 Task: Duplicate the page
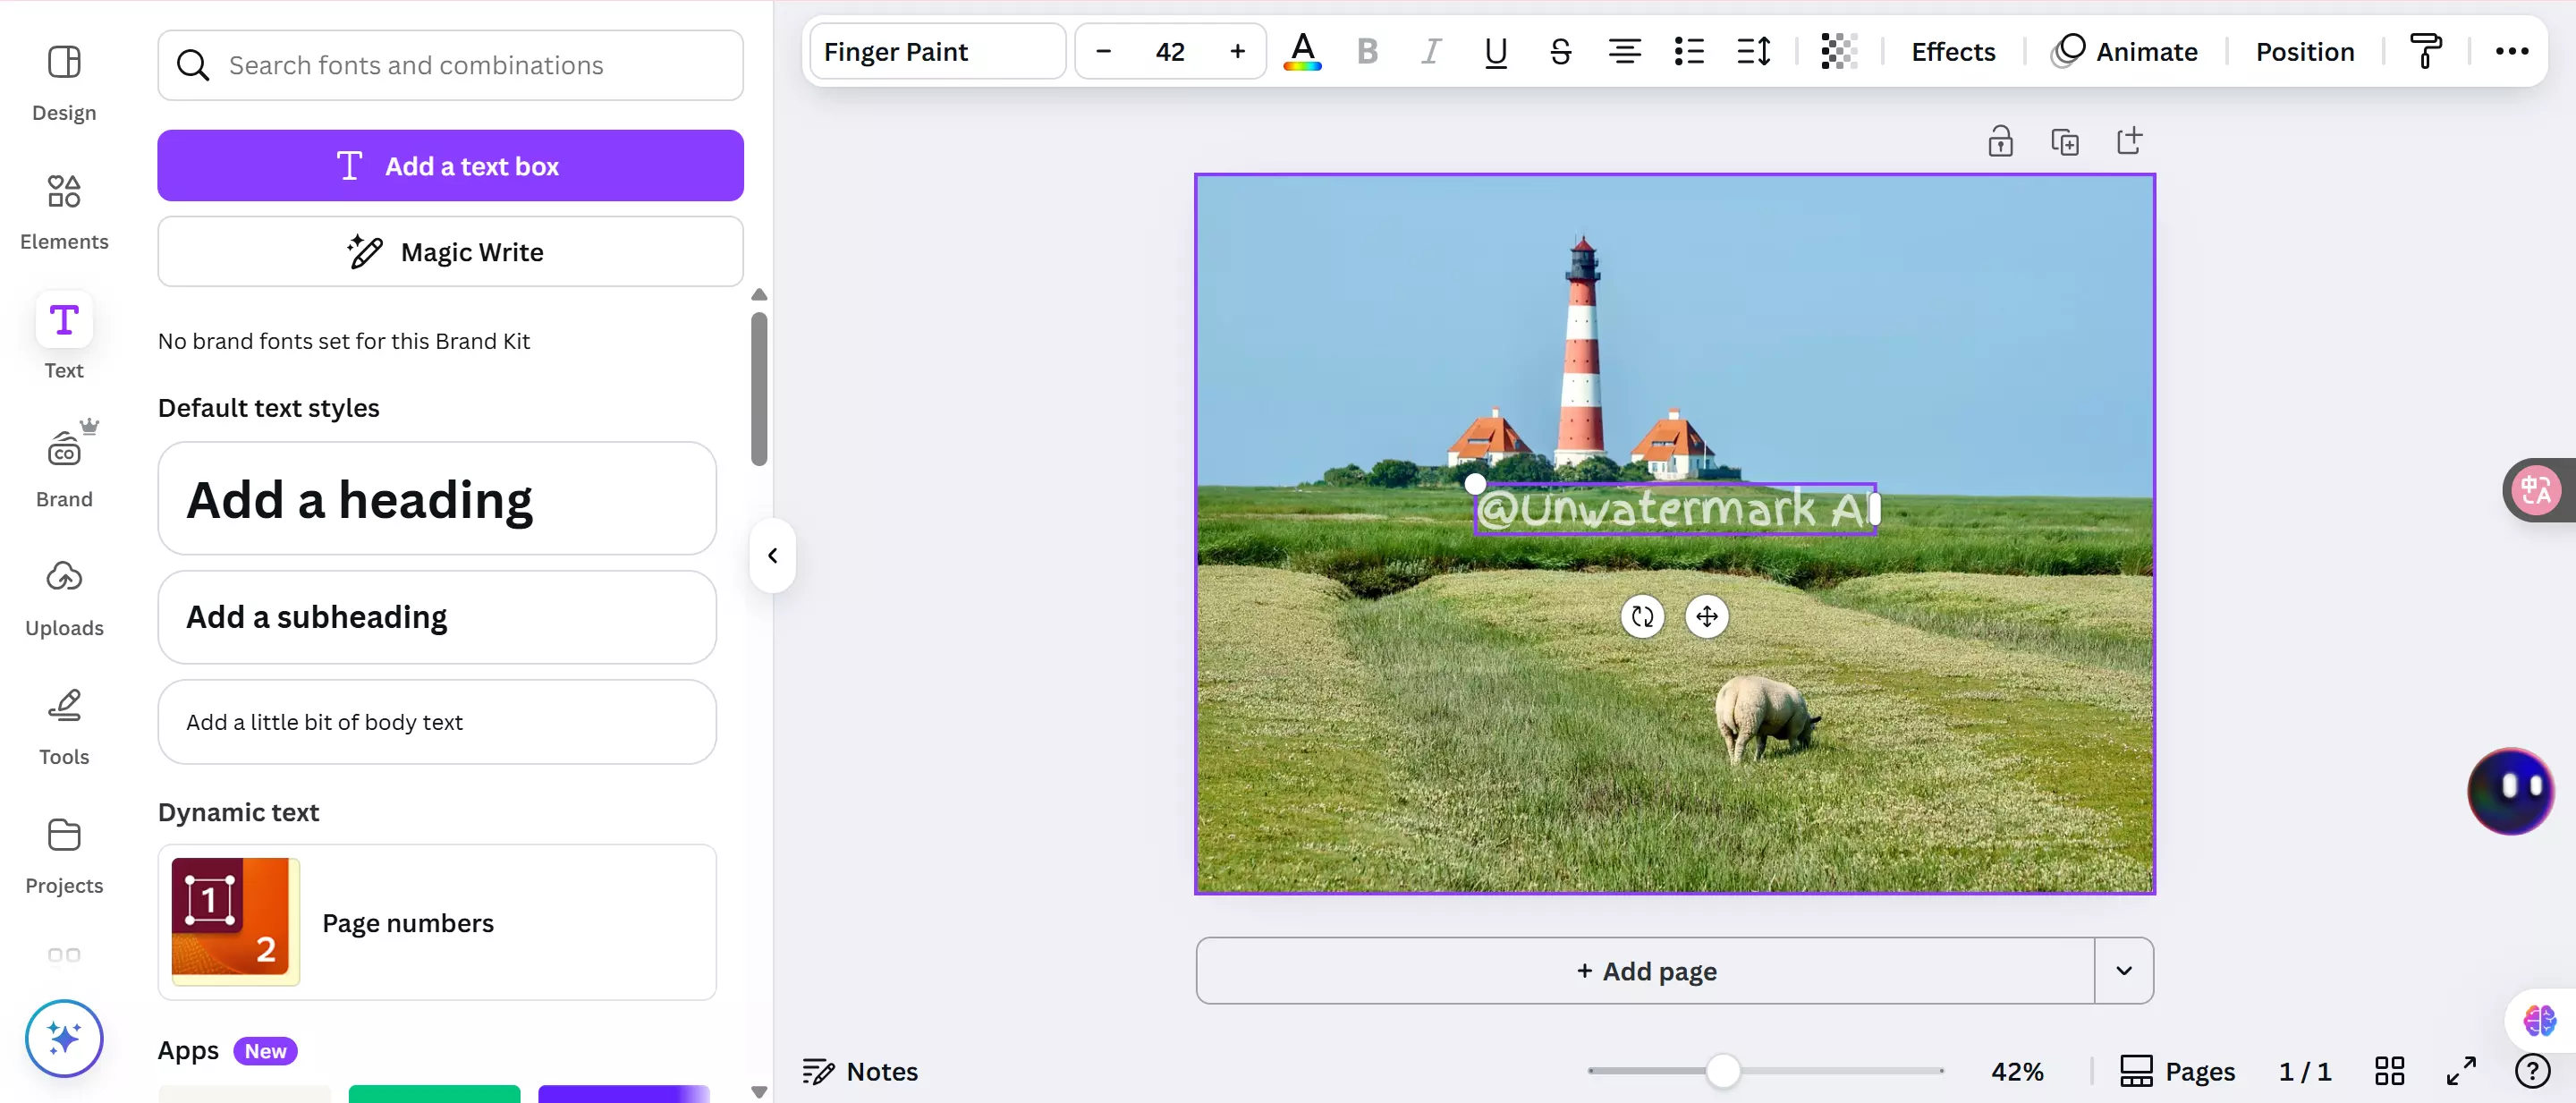[2064, 141]
